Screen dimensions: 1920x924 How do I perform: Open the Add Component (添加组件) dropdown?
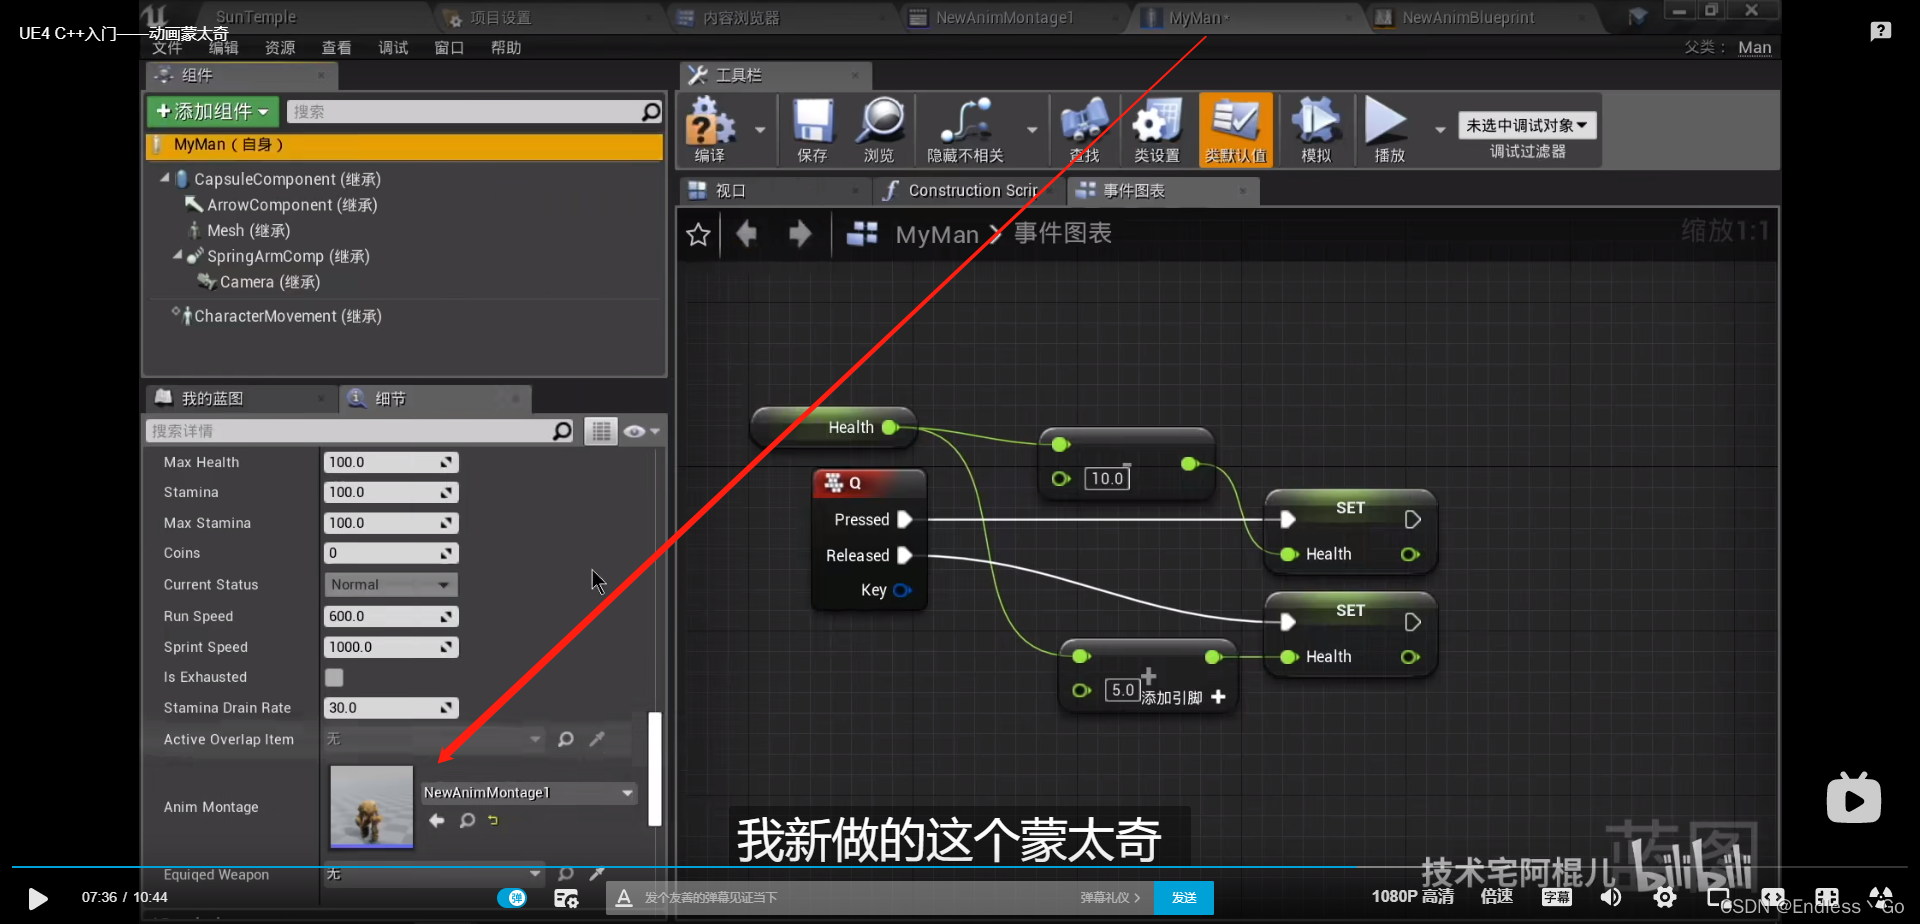213,111
